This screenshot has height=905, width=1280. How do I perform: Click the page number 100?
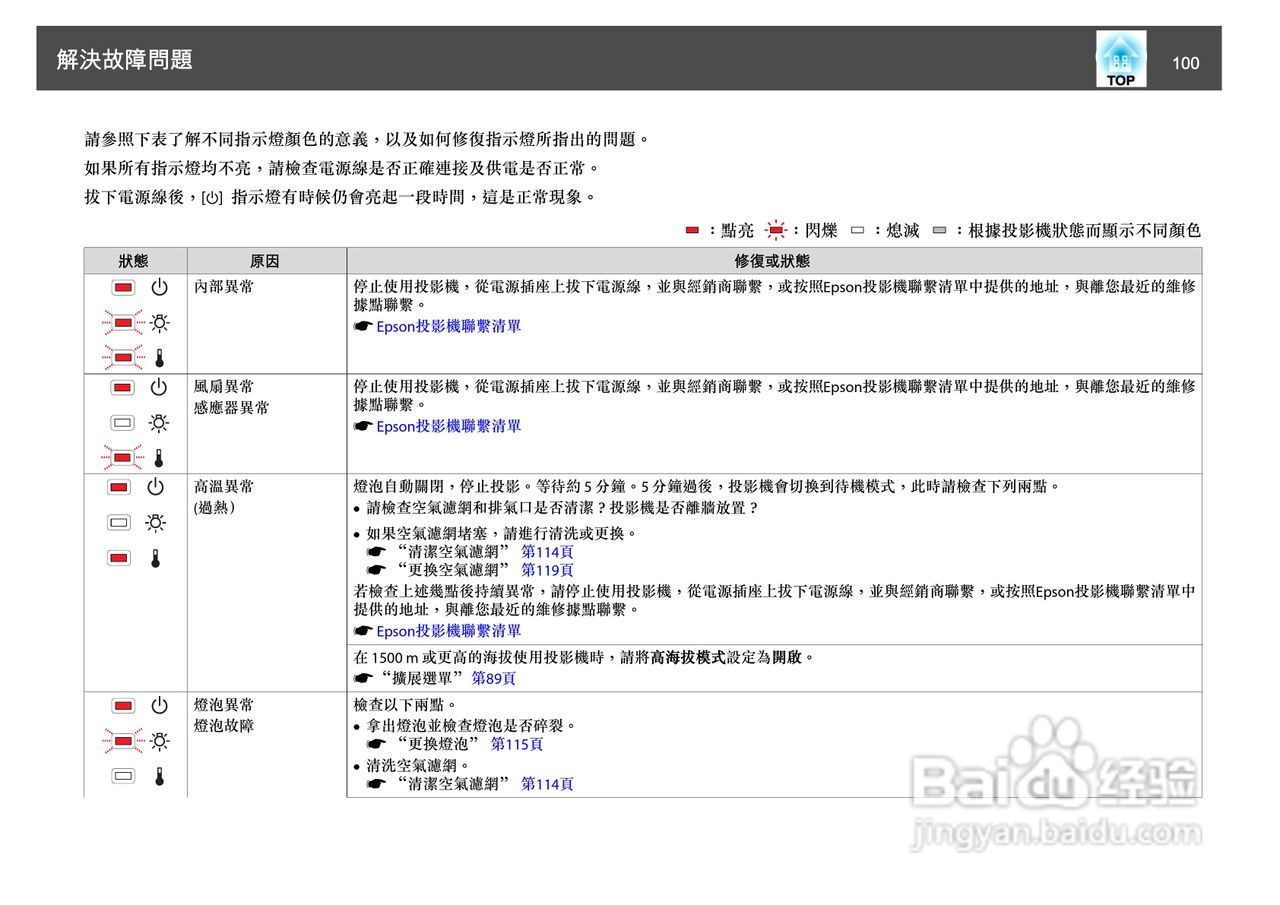click(1185, 63)
